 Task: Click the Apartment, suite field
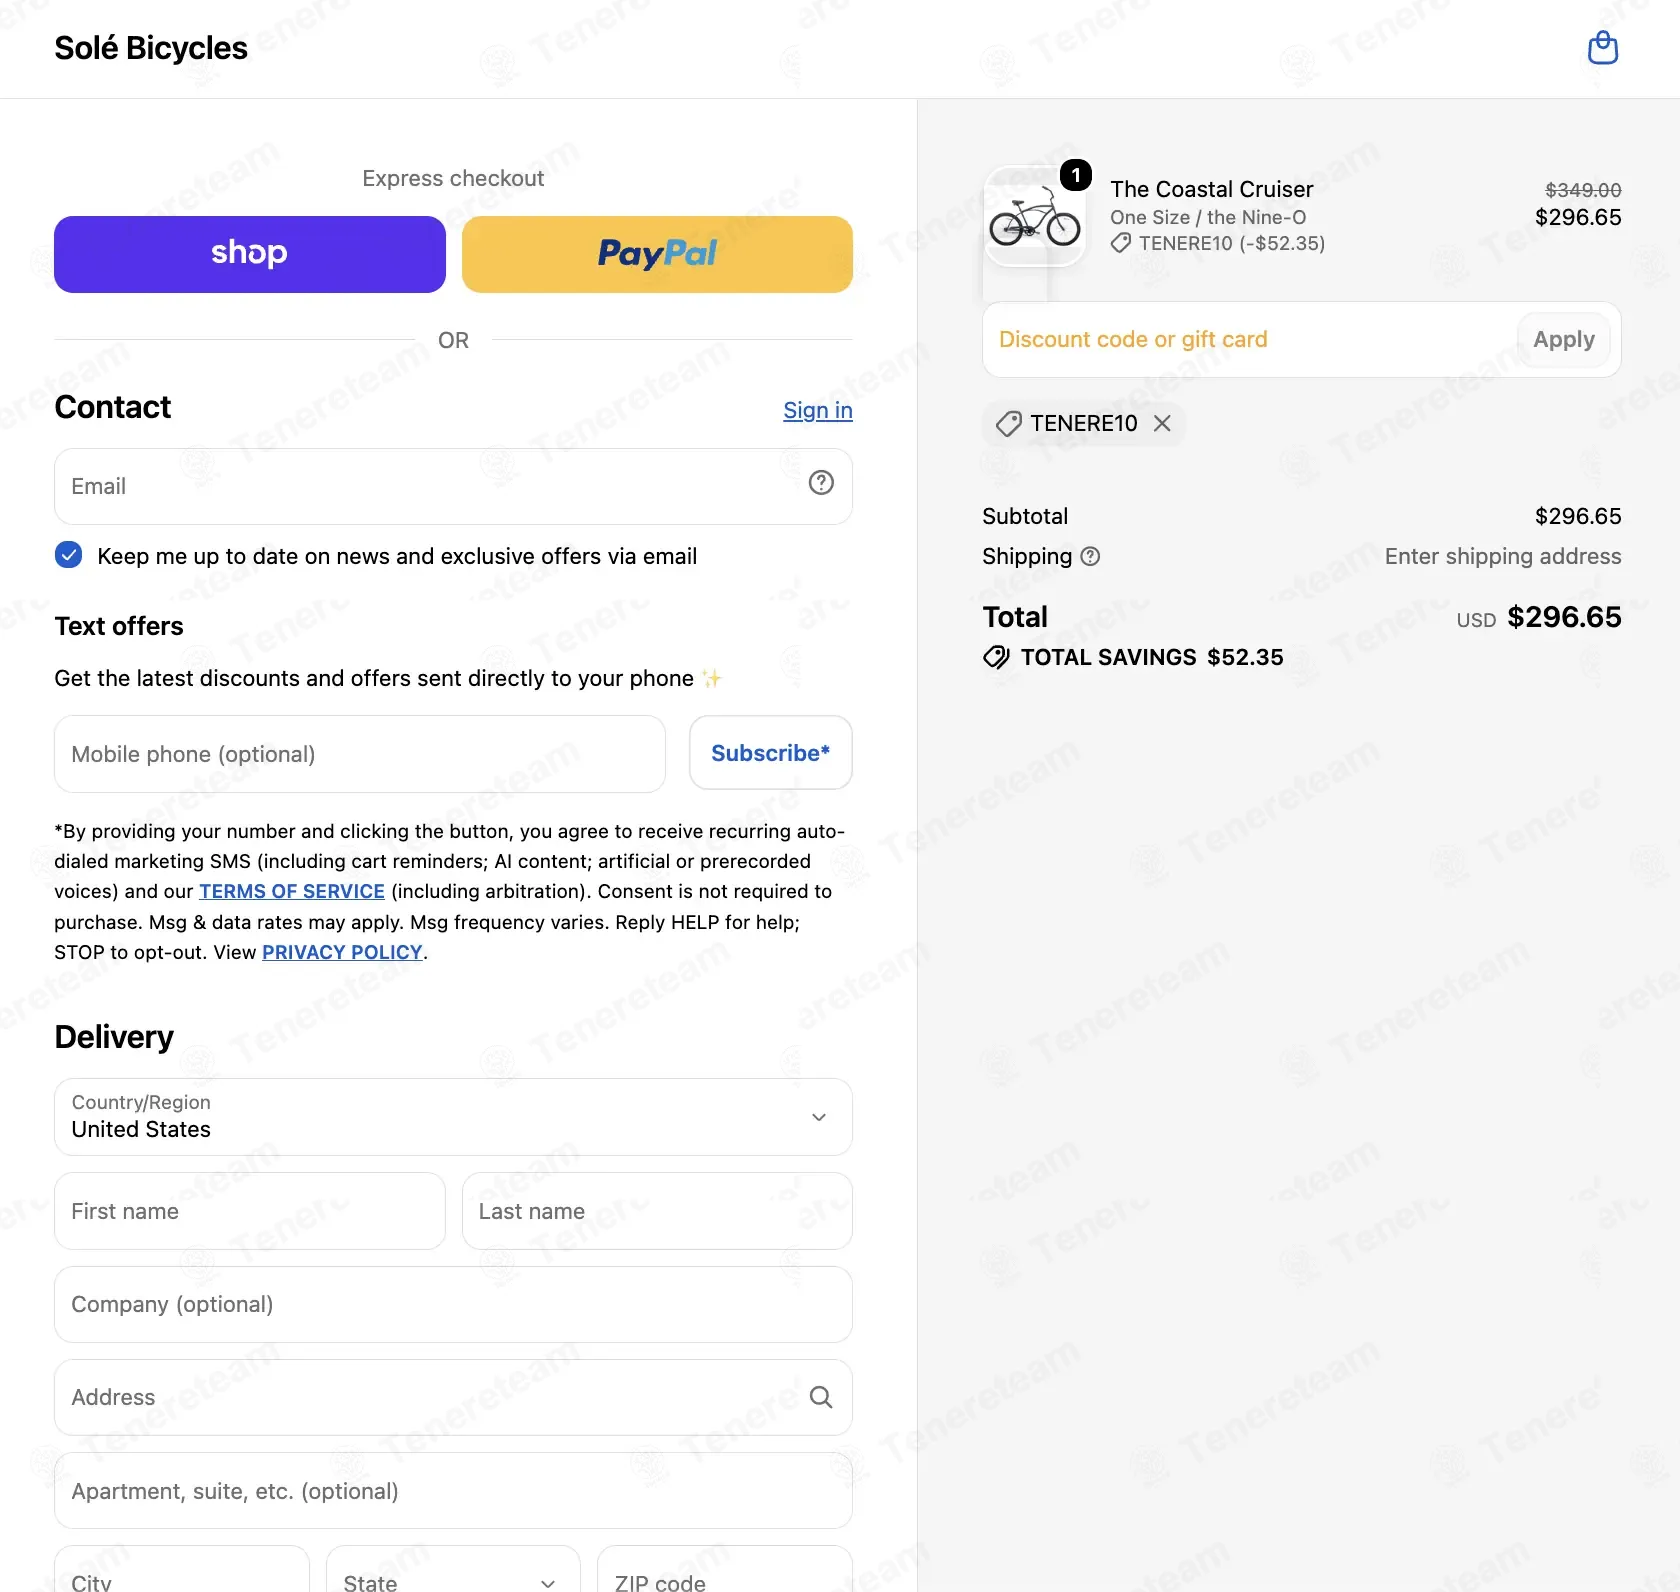(x=453, y=1491)
